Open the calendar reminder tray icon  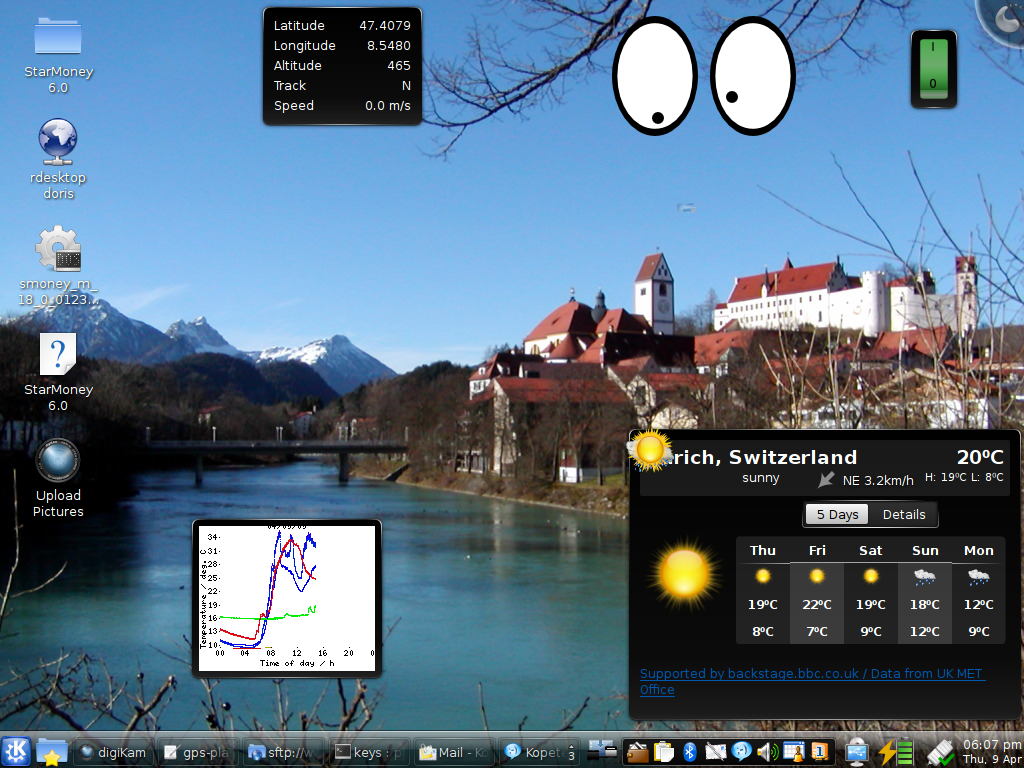[x=793, y=752]
